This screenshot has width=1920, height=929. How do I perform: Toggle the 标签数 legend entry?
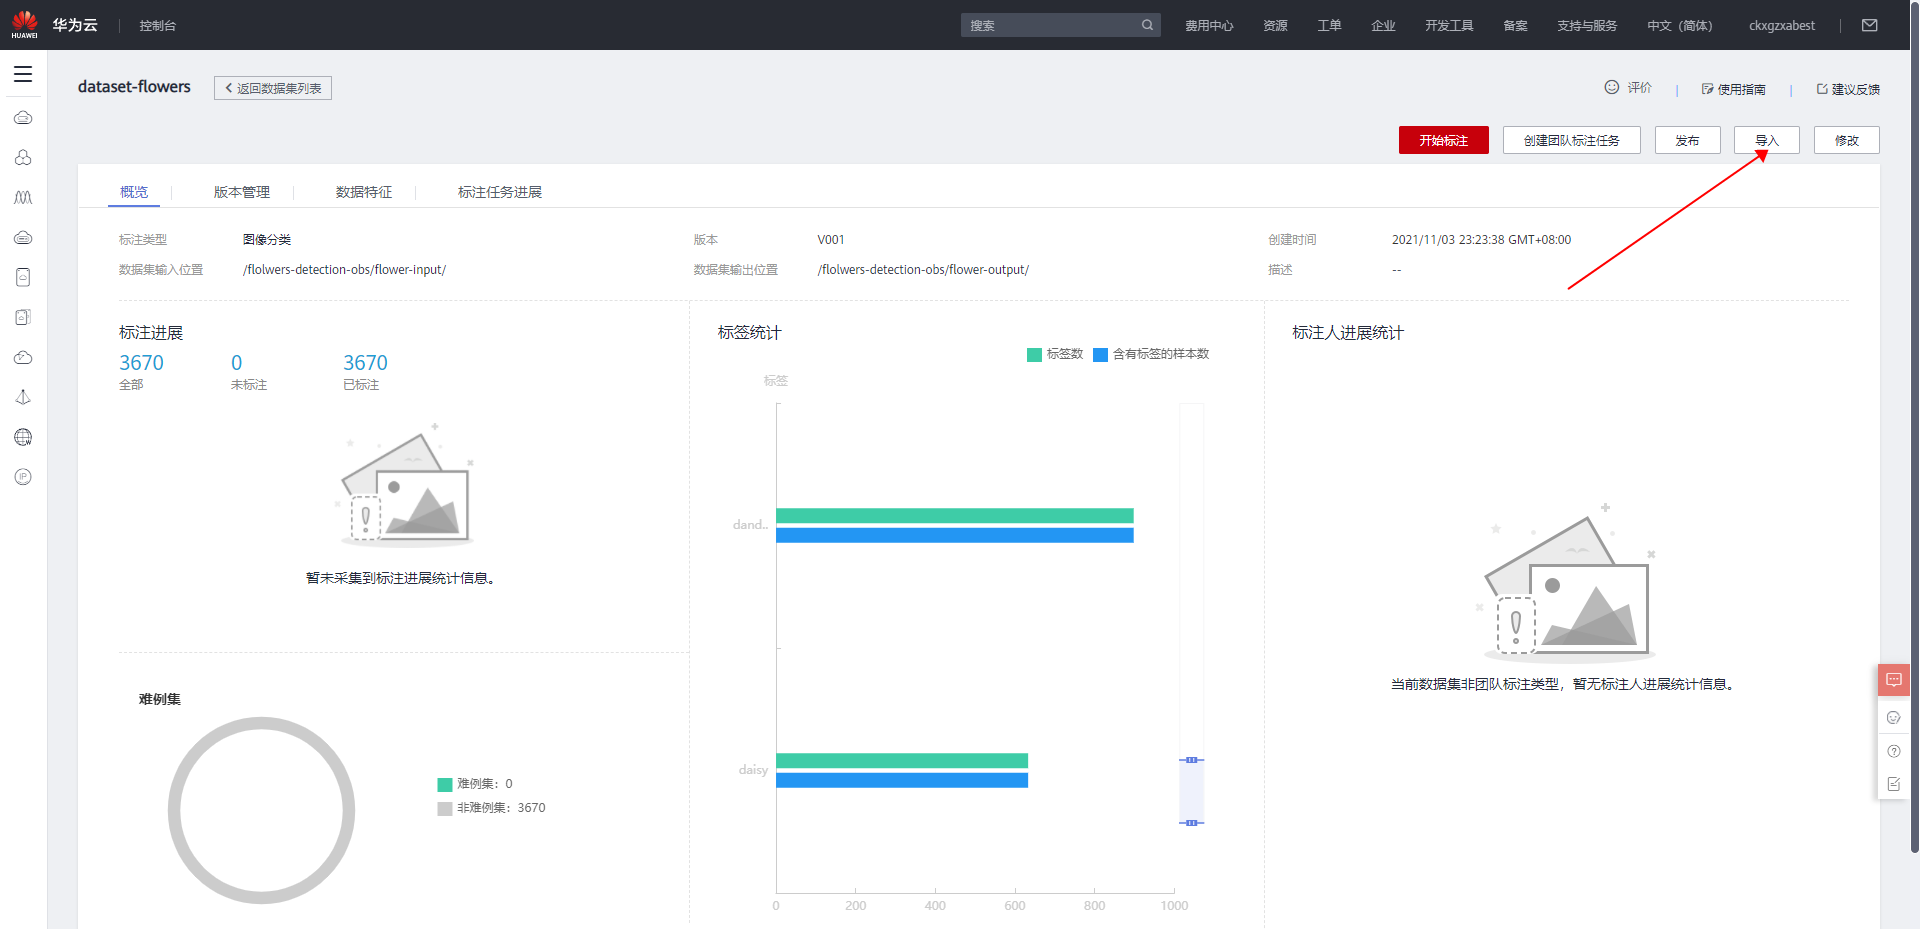[1055, 354]
